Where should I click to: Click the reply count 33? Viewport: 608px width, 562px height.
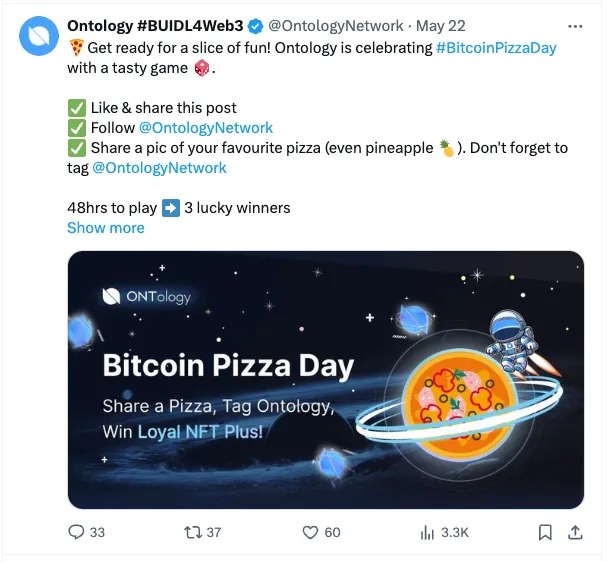[x=97, y=532]
